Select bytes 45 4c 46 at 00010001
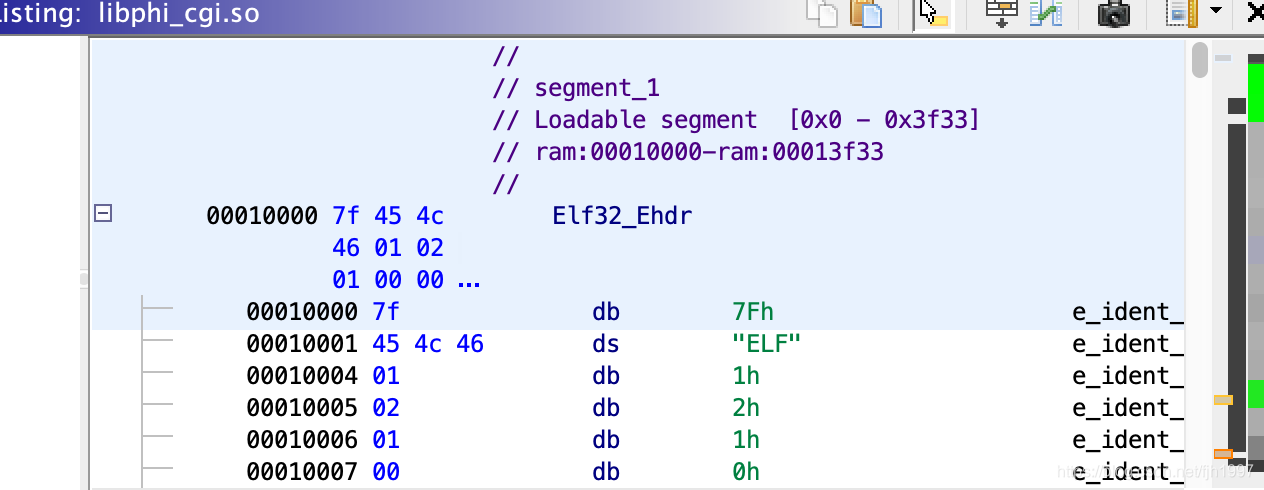This screenshot has height=490, width=1264. [x=428, y=344]
